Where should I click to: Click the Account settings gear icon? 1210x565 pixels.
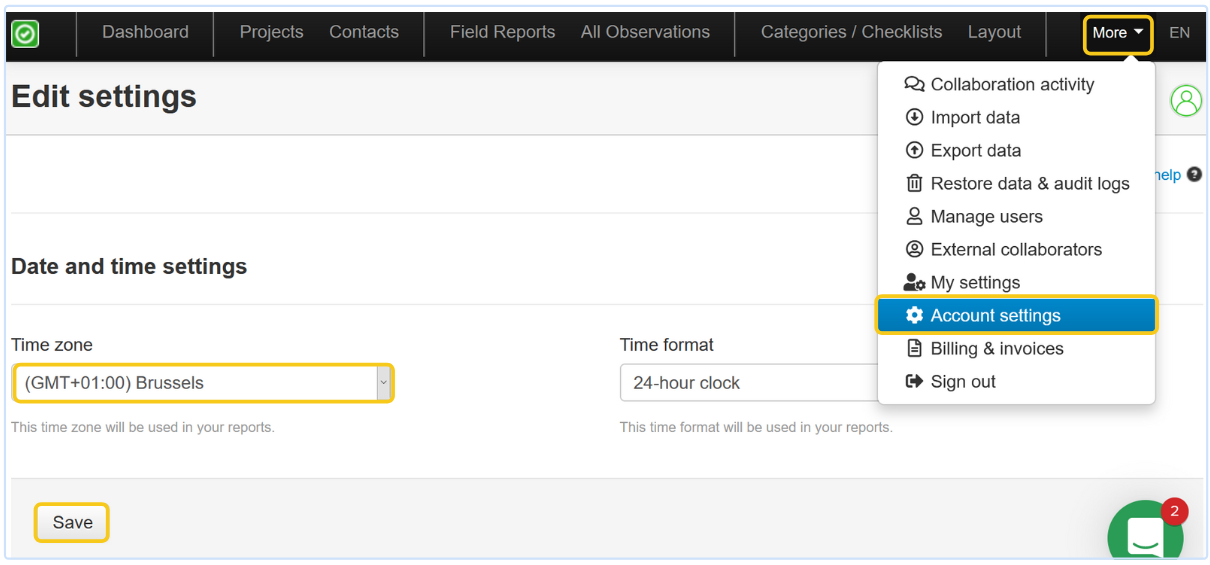point(914,315)
